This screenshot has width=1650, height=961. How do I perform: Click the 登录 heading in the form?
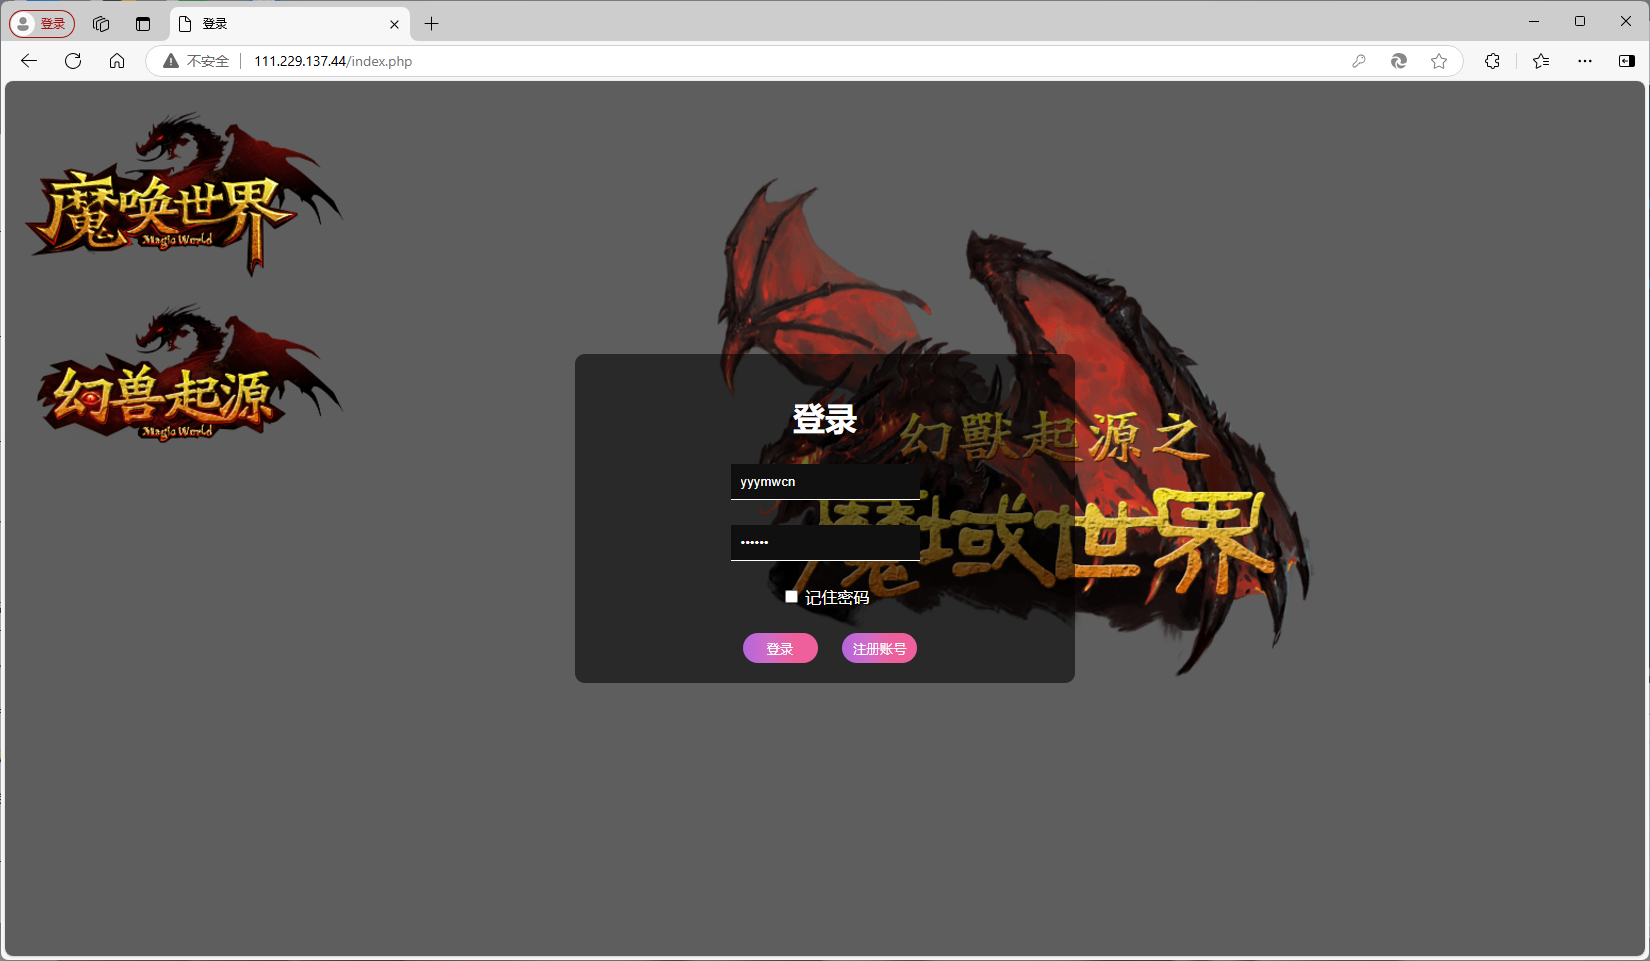click(825, 420)
